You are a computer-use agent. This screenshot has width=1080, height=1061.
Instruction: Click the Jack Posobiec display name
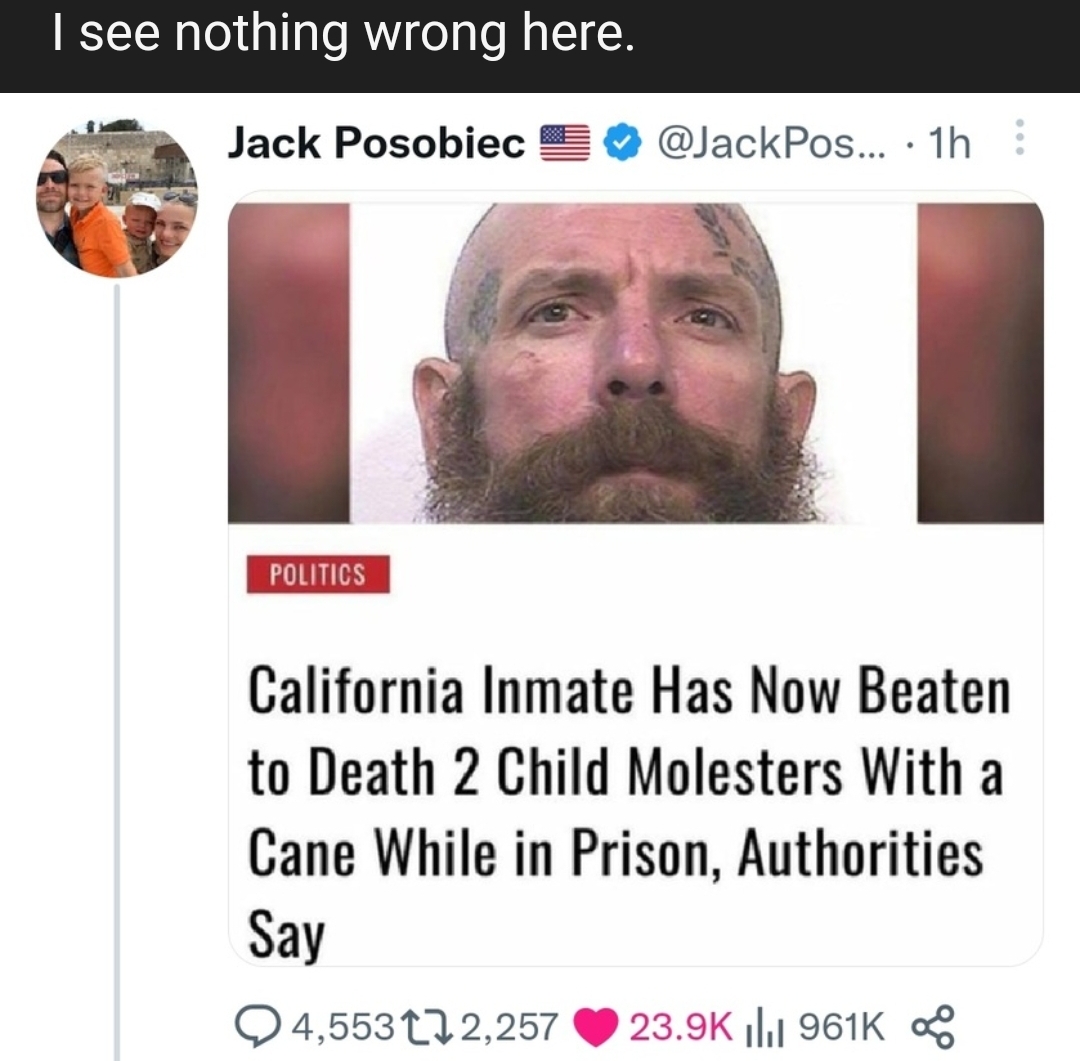pyautogui.click(x=376, y=143)
